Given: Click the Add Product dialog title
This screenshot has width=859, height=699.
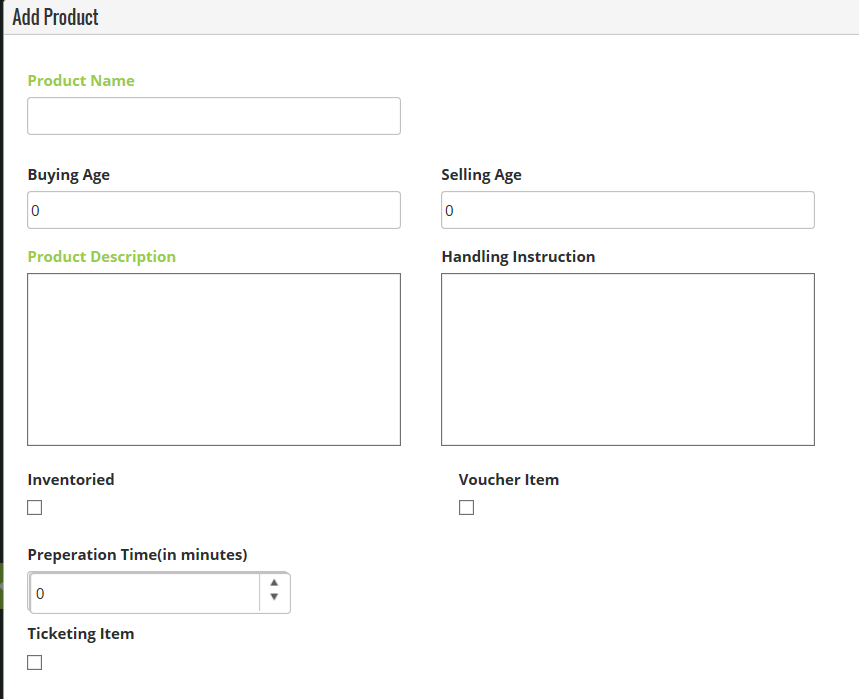Looking at the screenshot, I should pyautogui.click(x=56, y=17).
